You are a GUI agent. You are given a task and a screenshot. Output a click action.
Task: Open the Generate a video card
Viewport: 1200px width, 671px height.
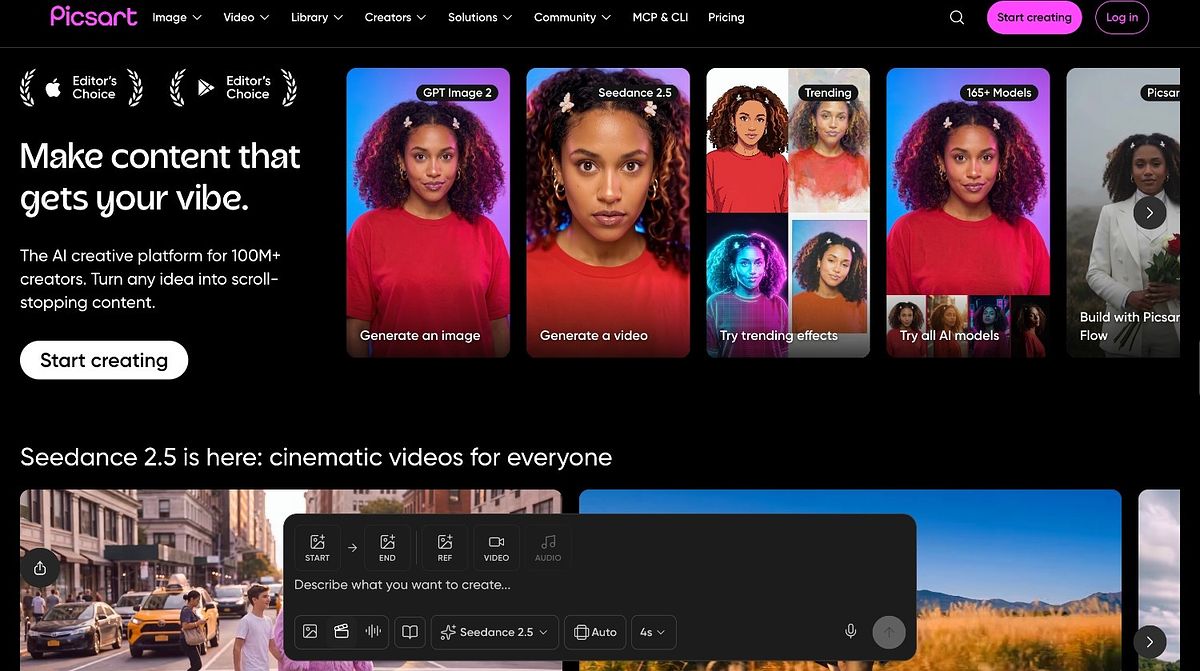click(x=608, y=212)
